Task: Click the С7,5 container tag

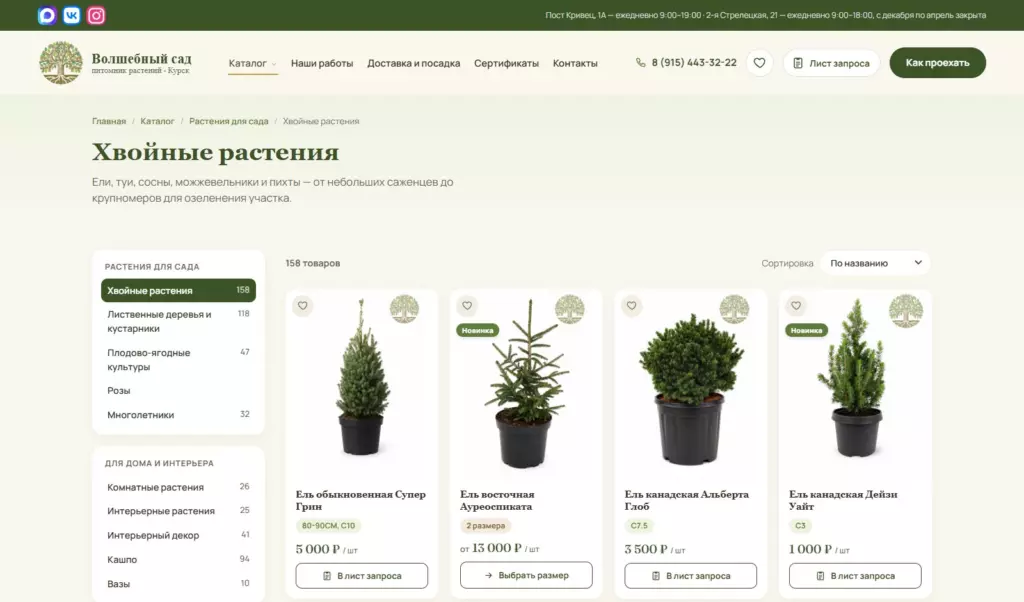Action: pyautogui.click(x=639, y=526)
